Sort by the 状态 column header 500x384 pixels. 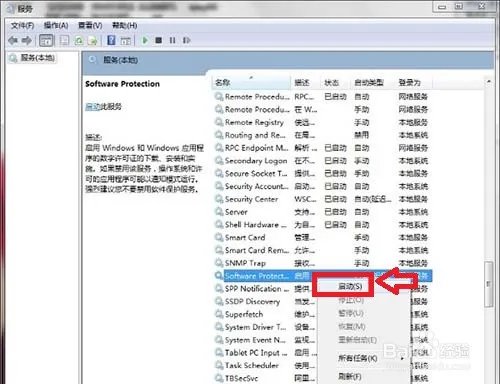point(335,82)
